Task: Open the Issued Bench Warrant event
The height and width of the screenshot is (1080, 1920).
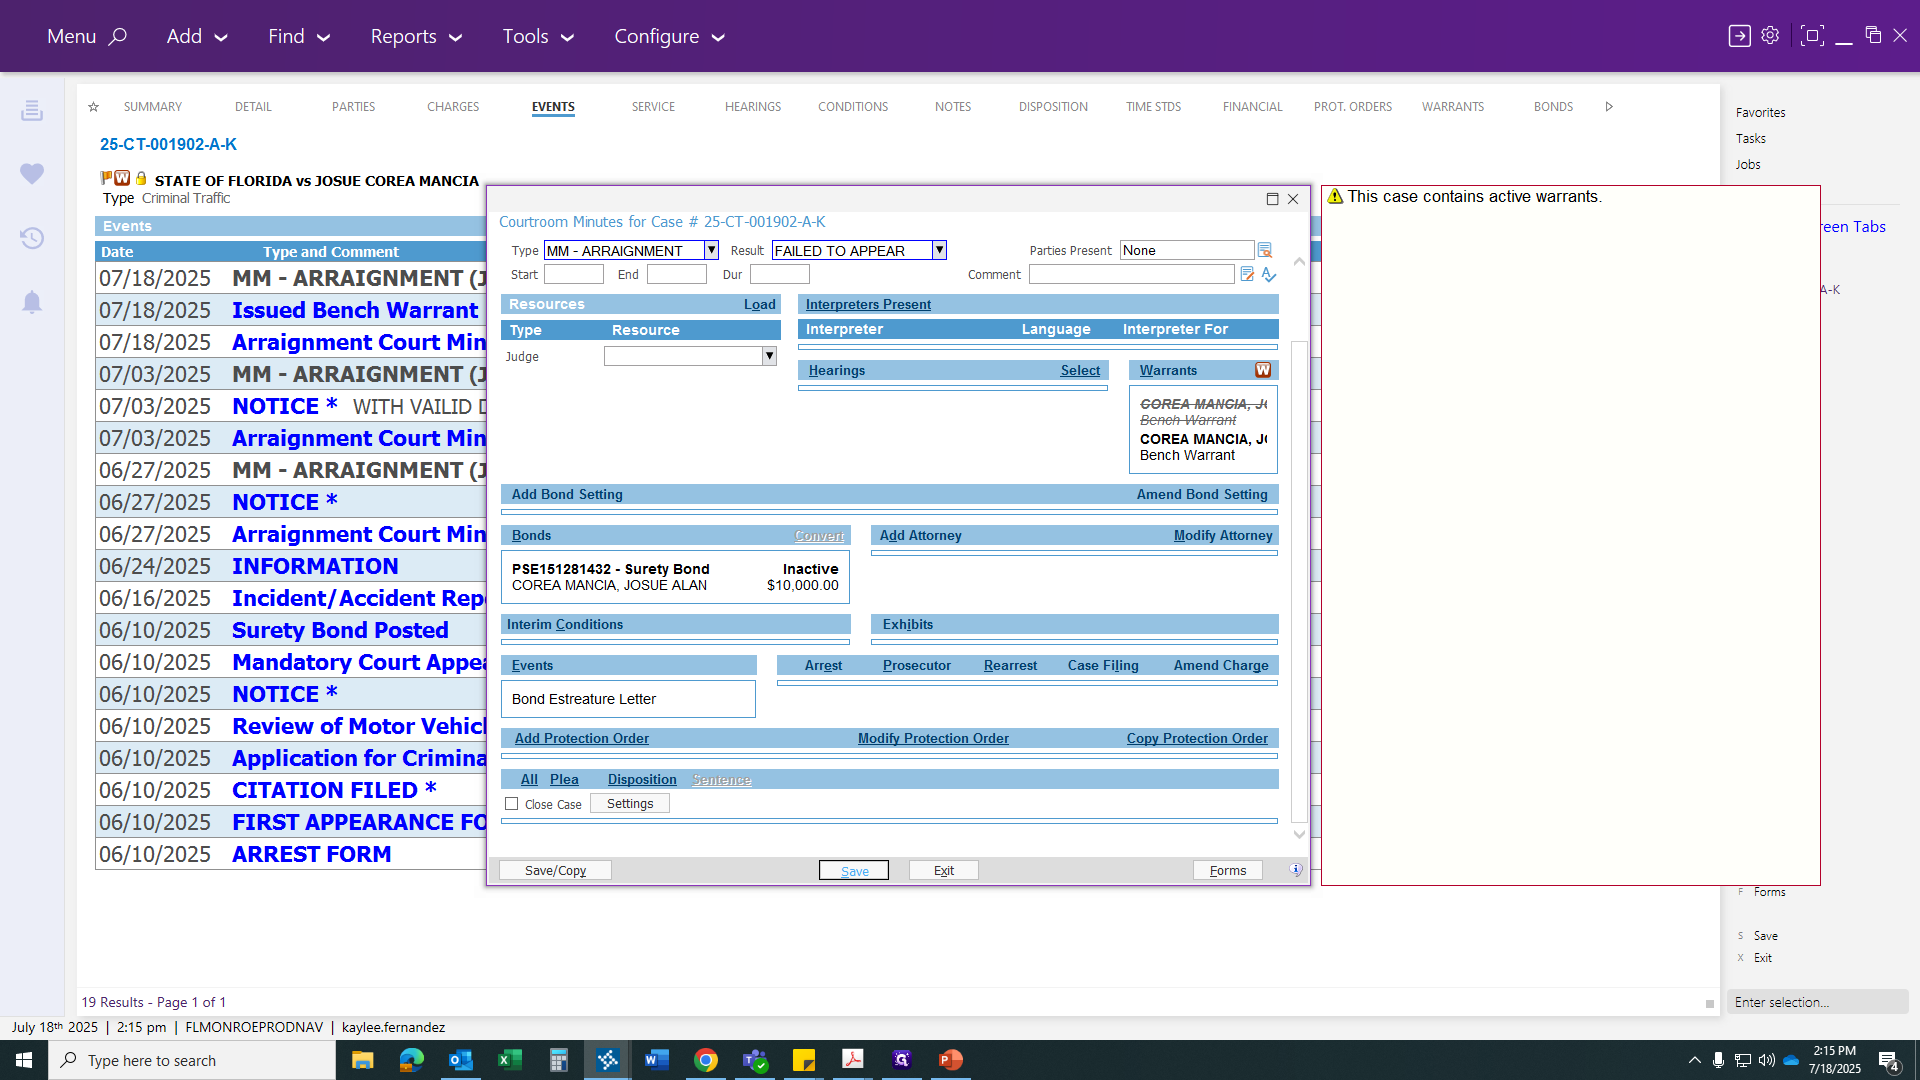Action: pyautogui.click(x=355, y=311)
